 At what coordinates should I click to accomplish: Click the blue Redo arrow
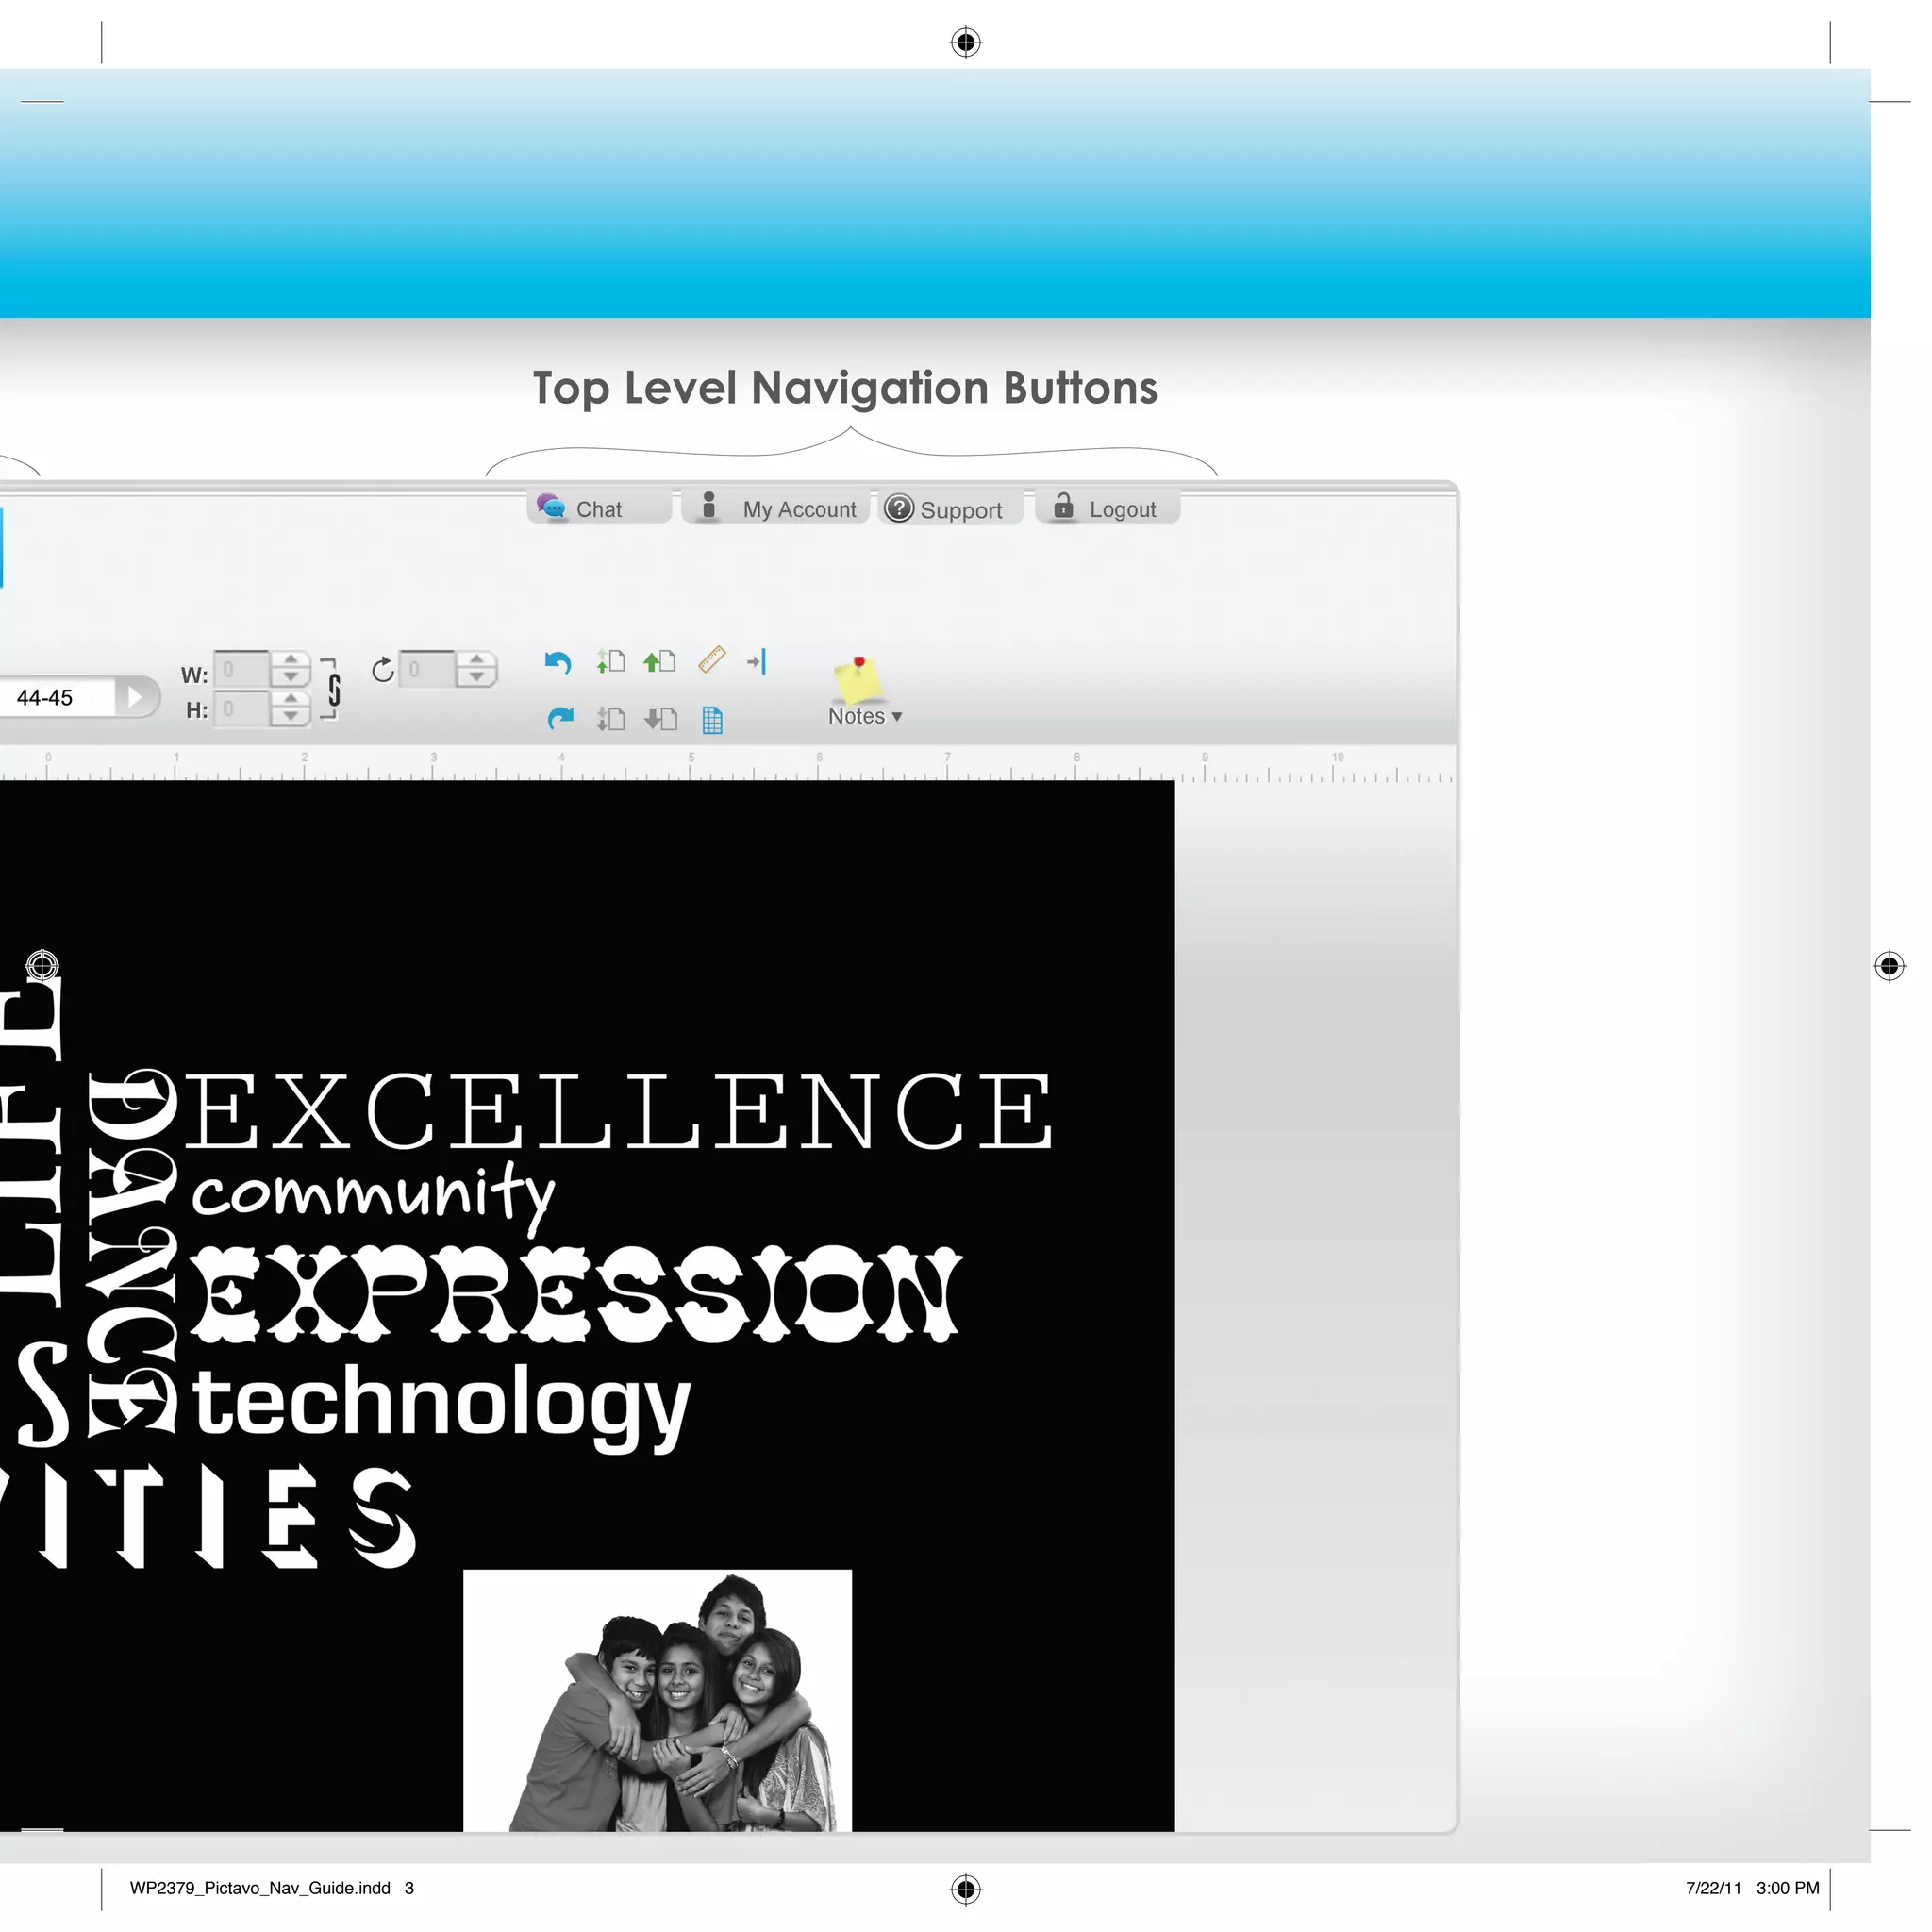point(560,718)
